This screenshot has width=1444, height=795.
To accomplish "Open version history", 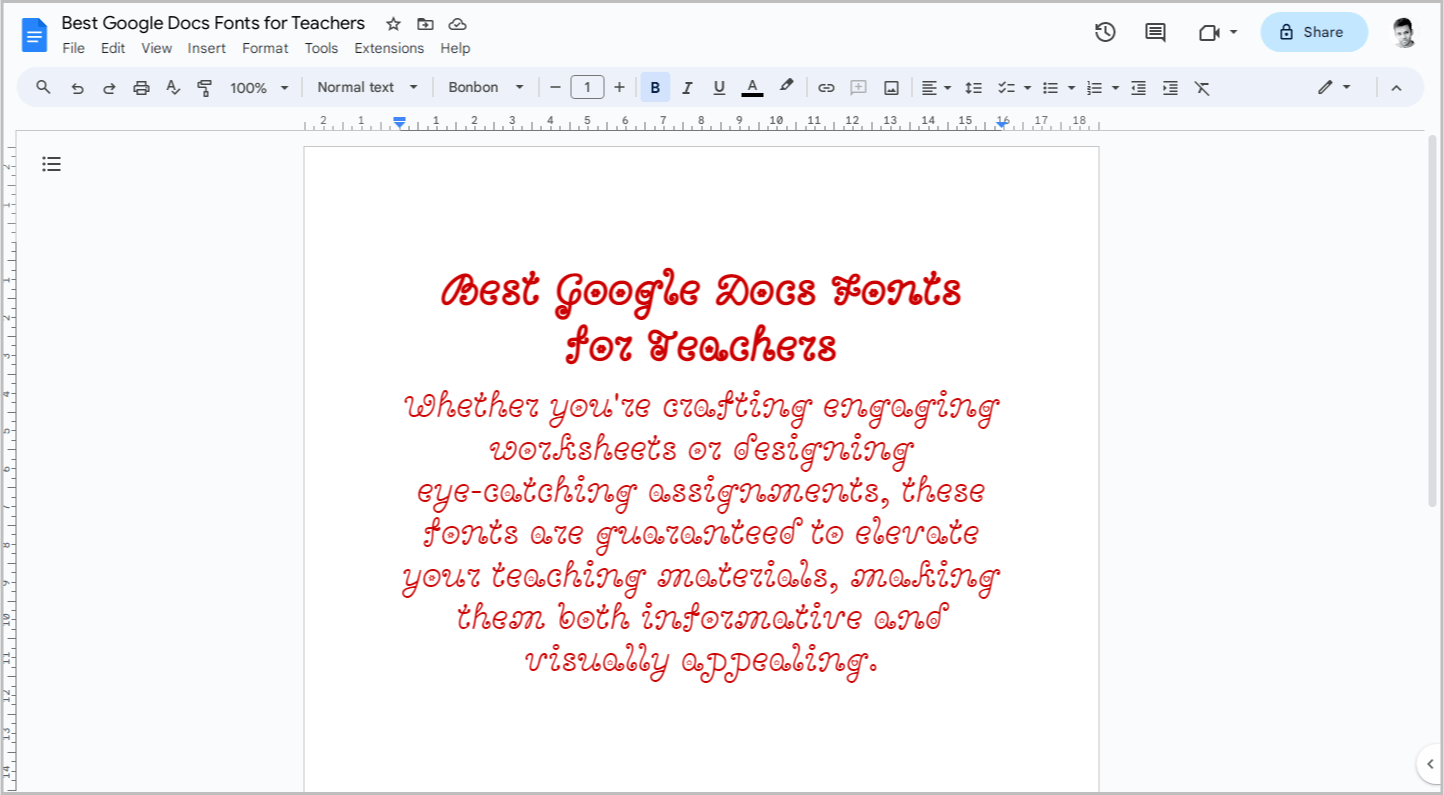I will pos(1105,31).
